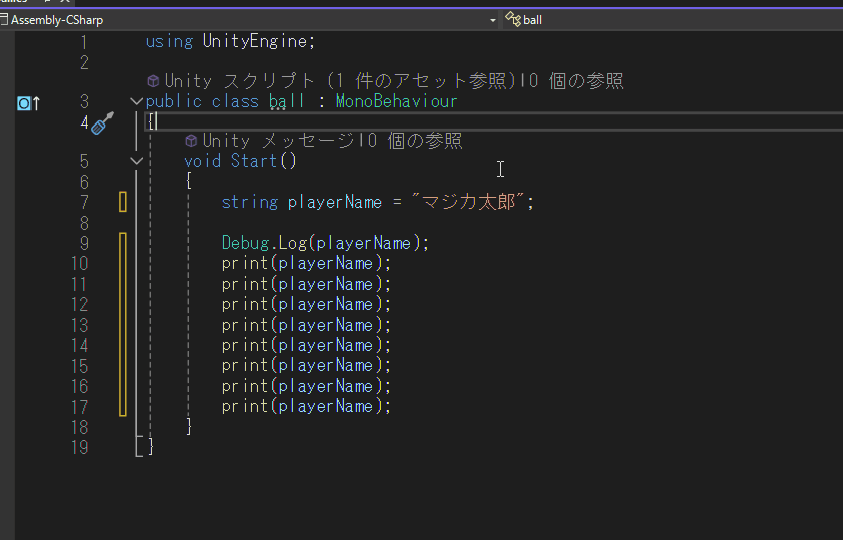Click the yellow change bar beside lines 9-17
The image size is (843, 540).
pyautogui.click(x=123, y=324)
